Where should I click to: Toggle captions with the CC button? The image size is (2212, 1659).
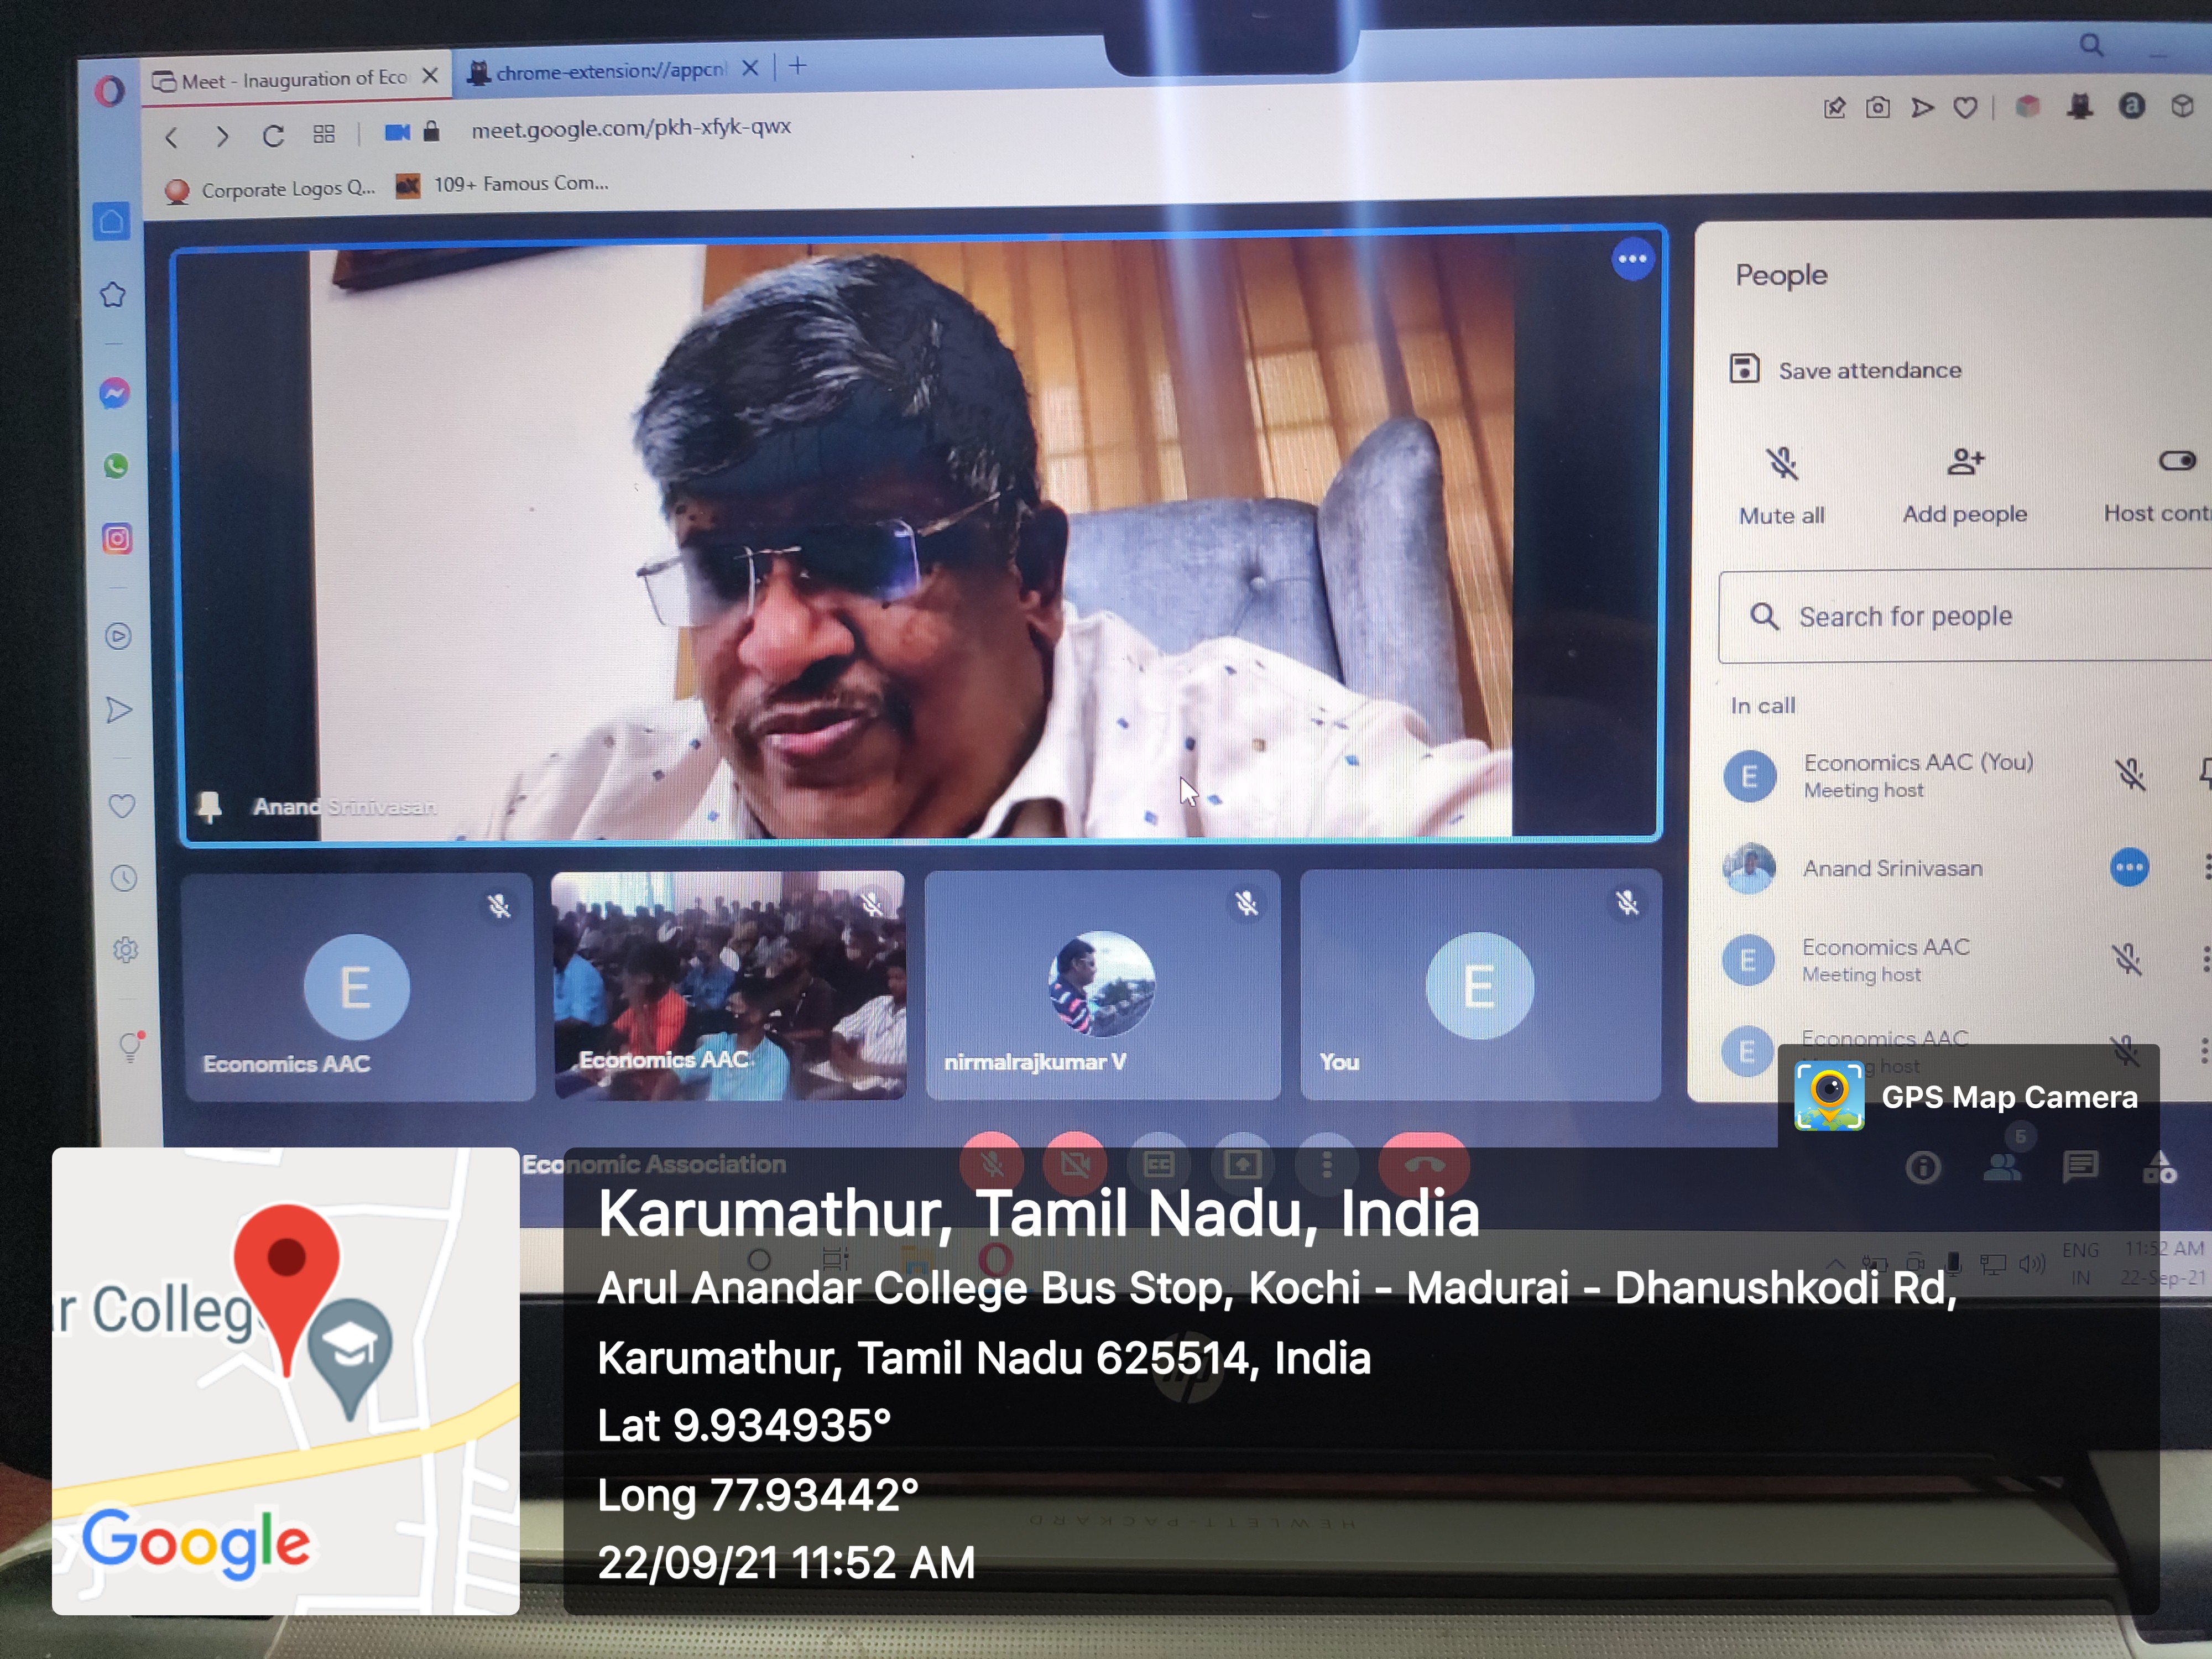[1159, 1164]
